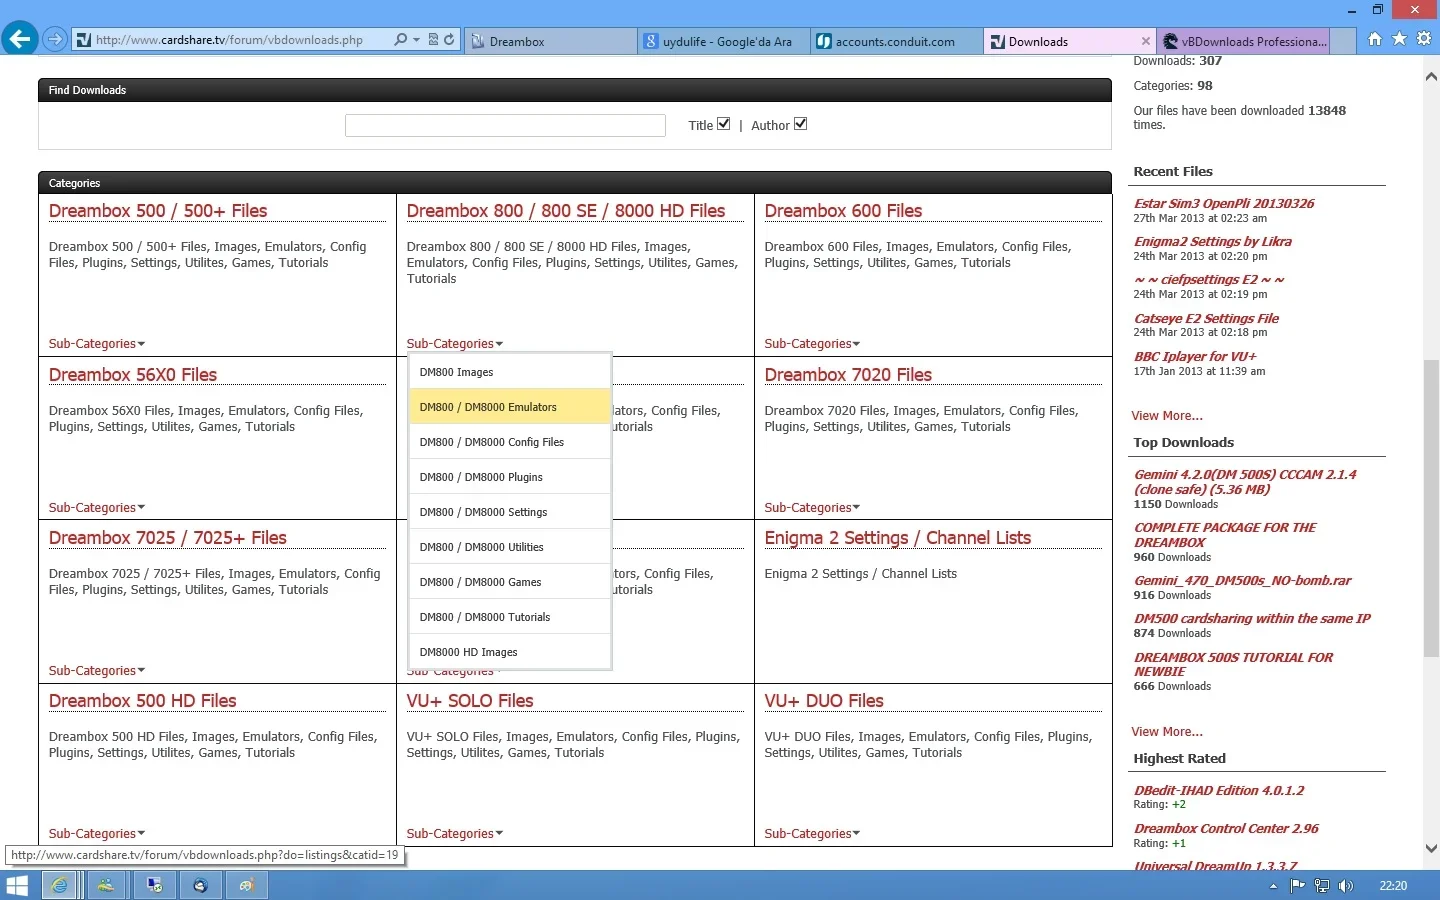Screen dimensions: 1440x900
Task: Select DM800 / DM8000 Games item
Action: tap(510, 582)
